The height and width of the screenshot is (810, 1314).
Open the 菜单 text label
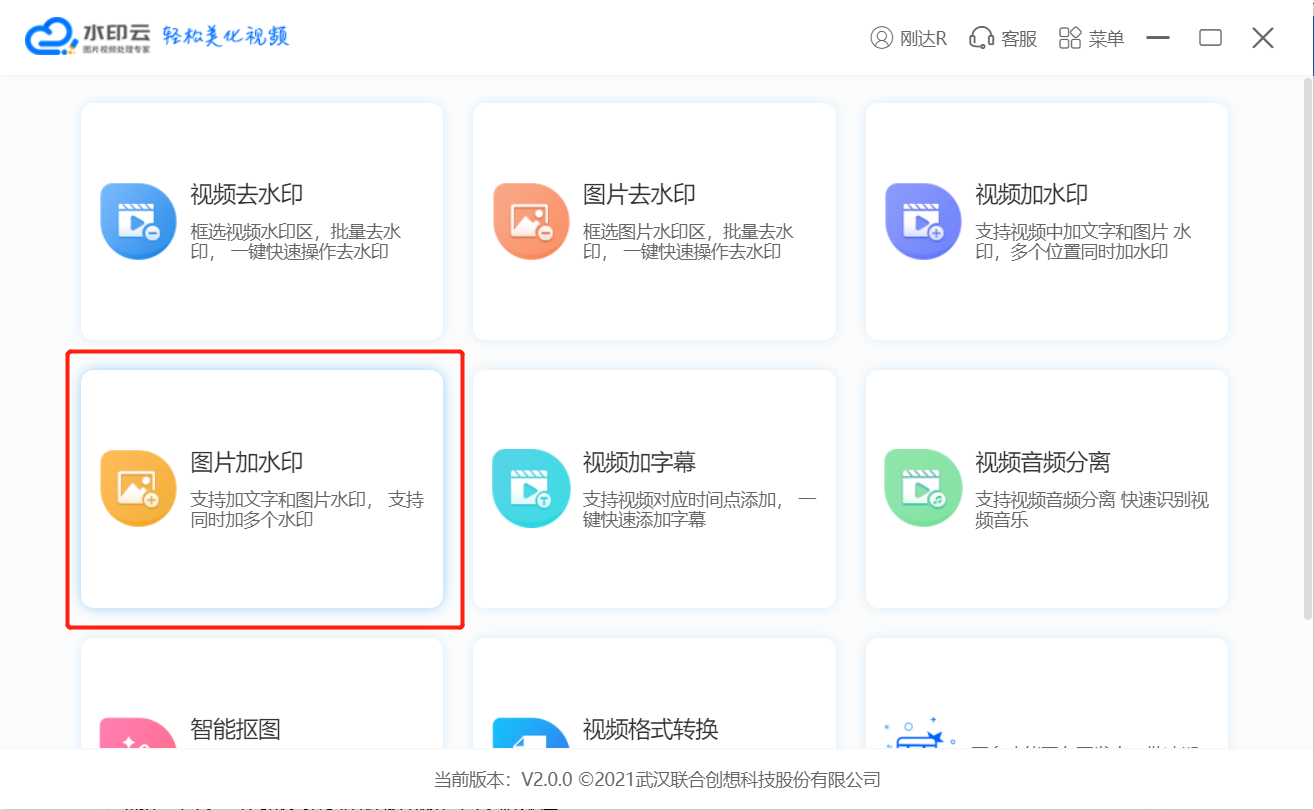[1107, 39]
